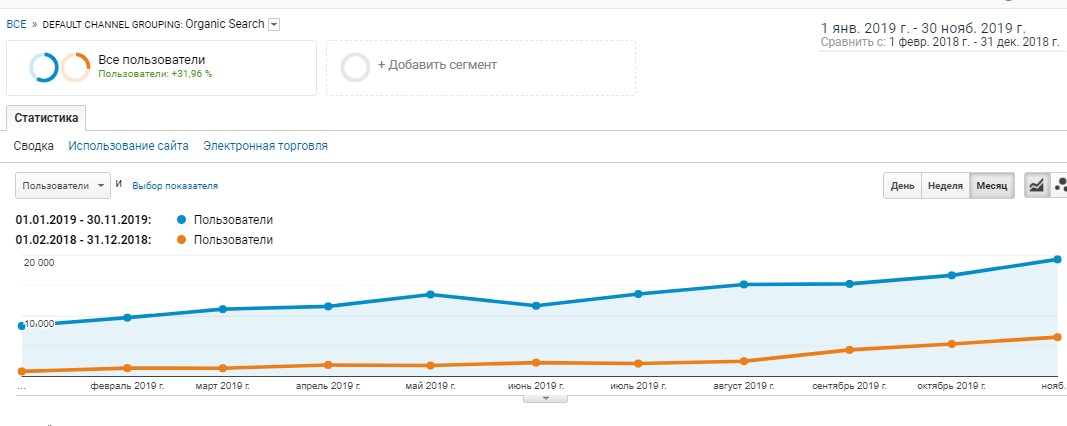This screenshot has width=1067, height=426.
Task: Select the Месяц granularity button
Action: click(x=992, y=186)
